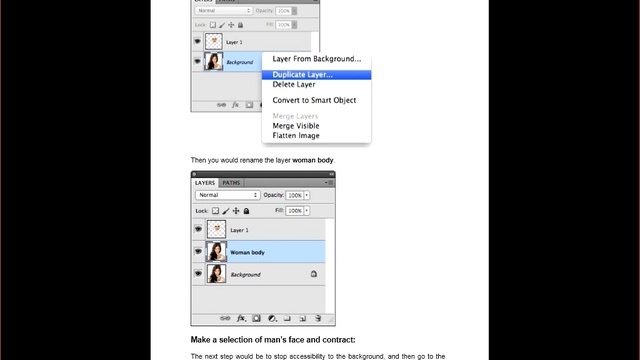Click Link layers icon in context-menu panel
640x360 pixels.
[221, 105]
